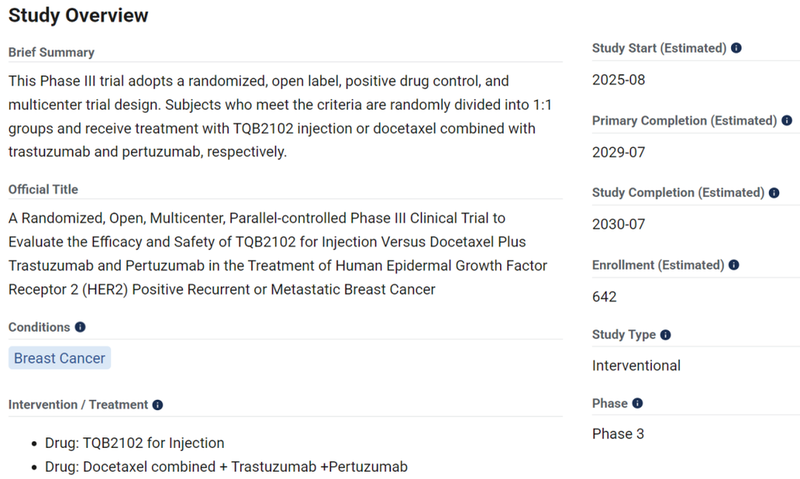Screen dimensions: 800x479
Task: Click info icon next to Study Start (Estimated)
Action: (x=736, y=48)
